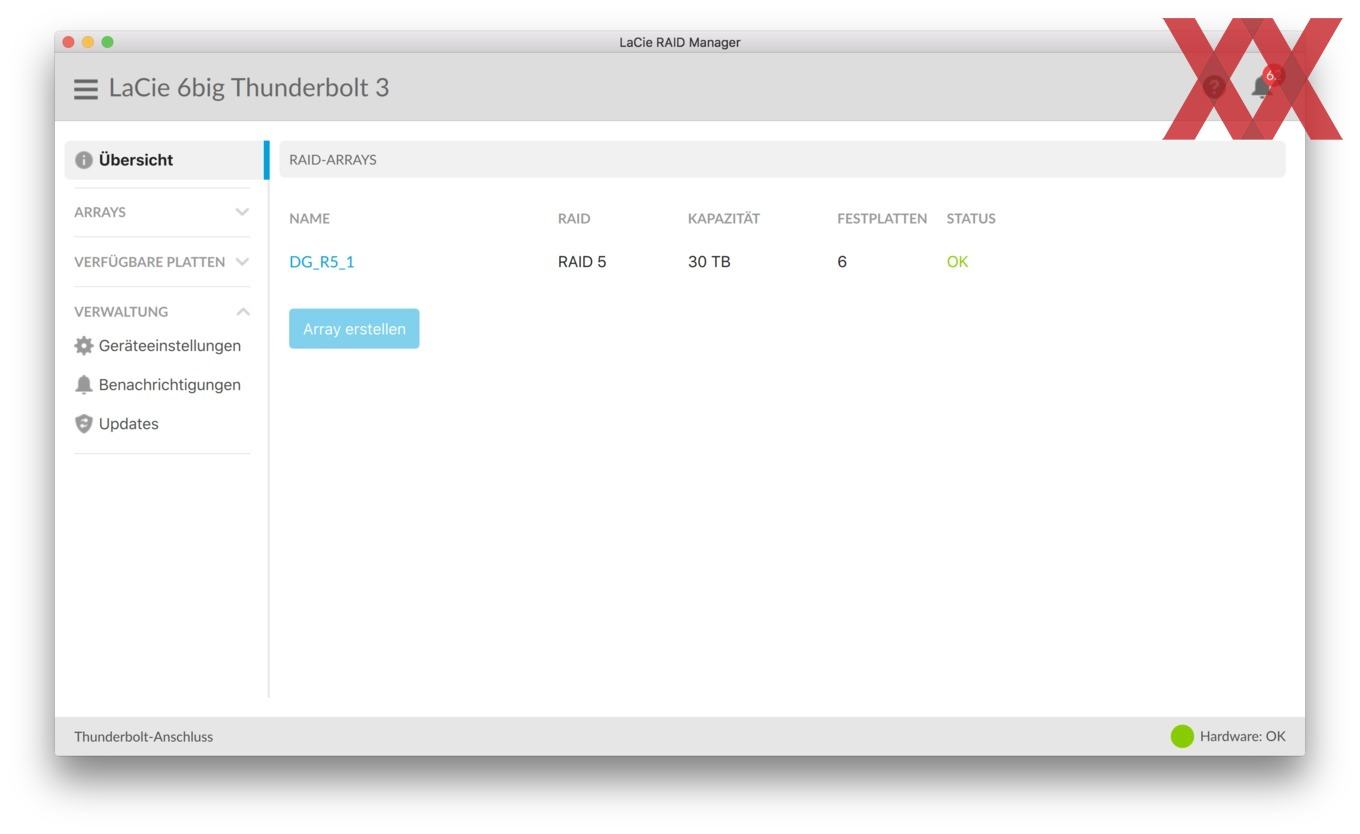
Task: Click the Array erstellen button
Action: [x=354, y=329]
